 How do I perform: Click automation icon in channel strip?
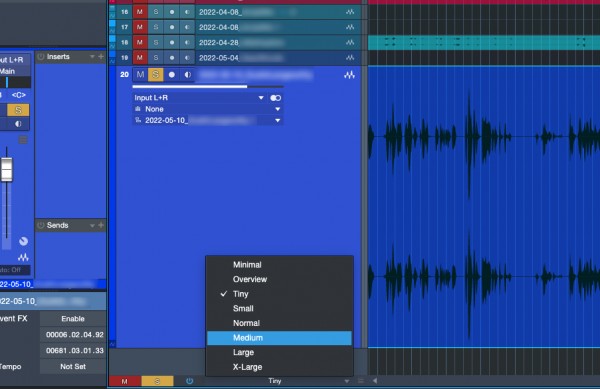(23, 257)
